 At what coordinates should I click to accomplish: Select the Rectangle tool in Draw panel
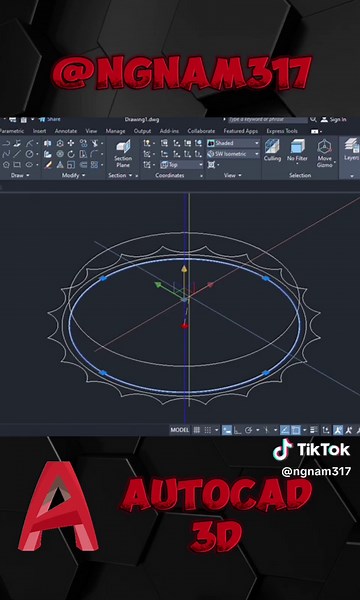coord(17,165)
